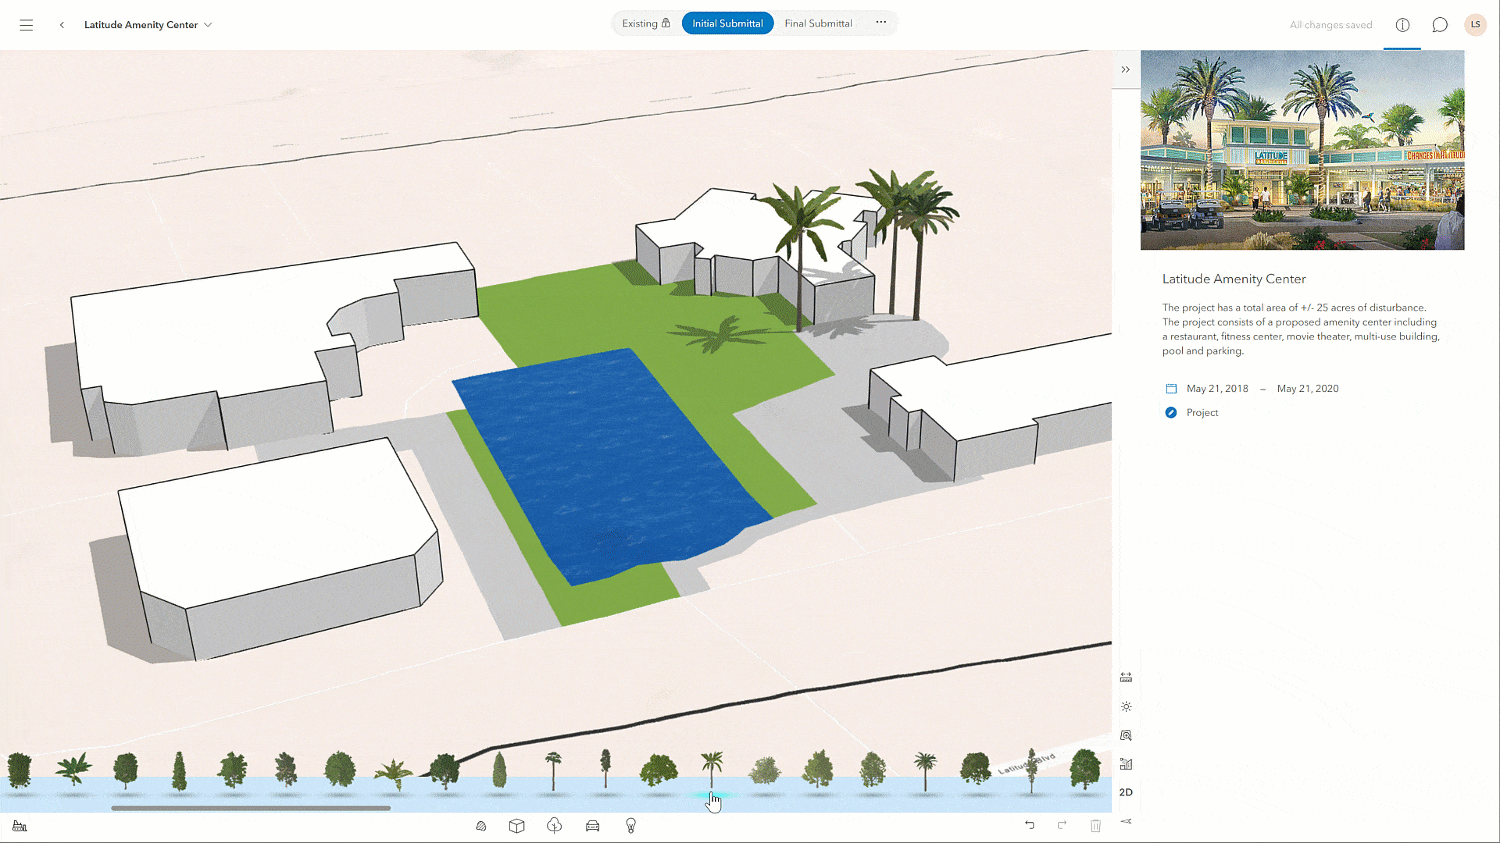The width and height of the screenshot is (1500, 843).
Task: Activate the measurement tool
Action: tap(1126, 676)
